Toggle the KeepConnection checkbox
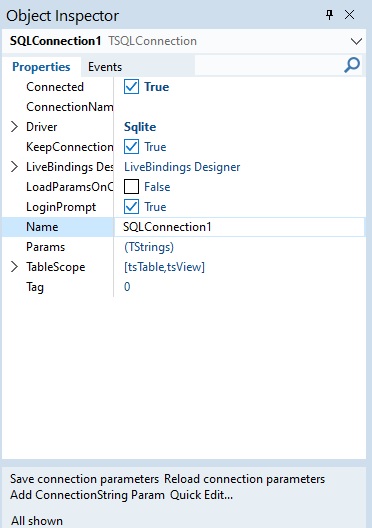The height and width of the screenshot is (528, 372). click(131, 147)
